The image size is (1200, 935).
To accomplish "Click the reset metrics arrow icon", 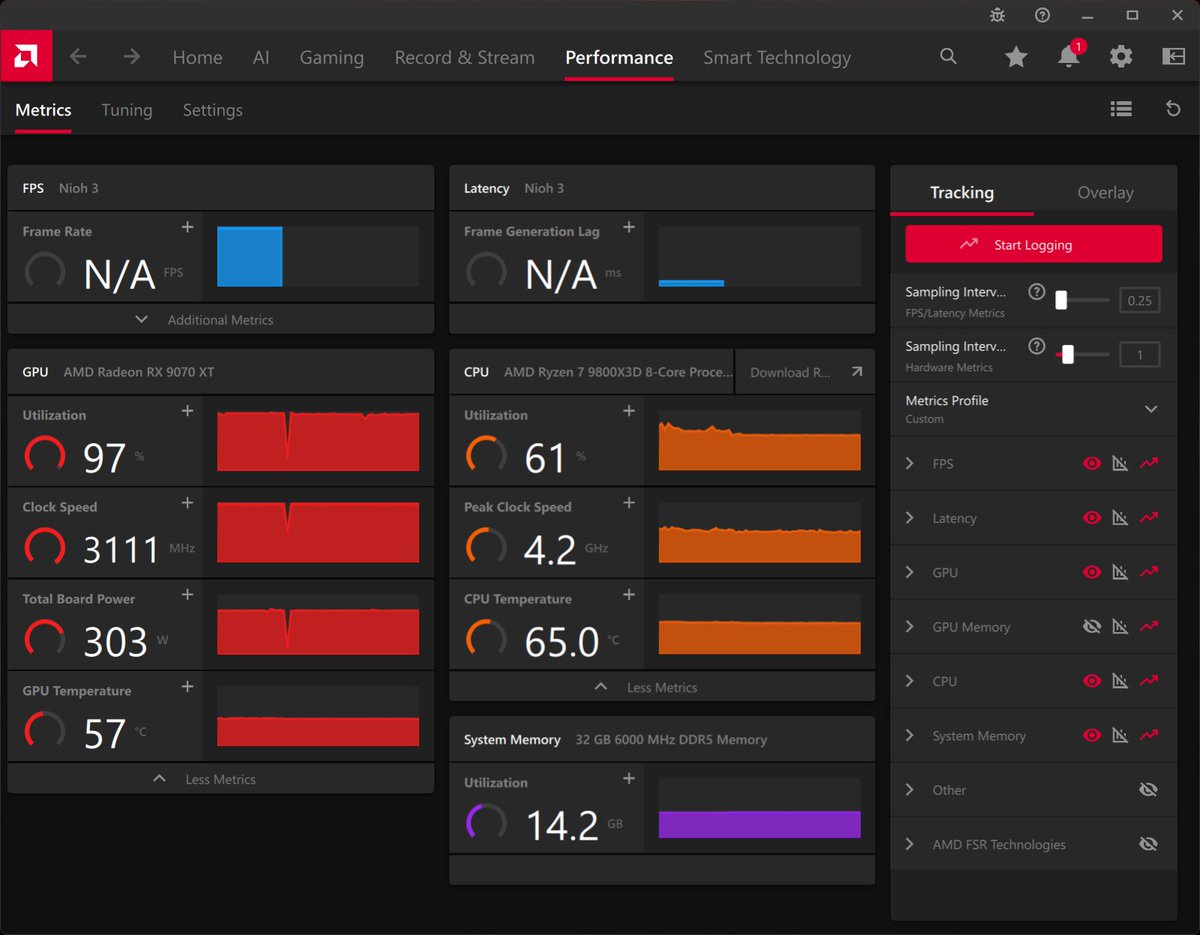I will (x=1174, y=109).
